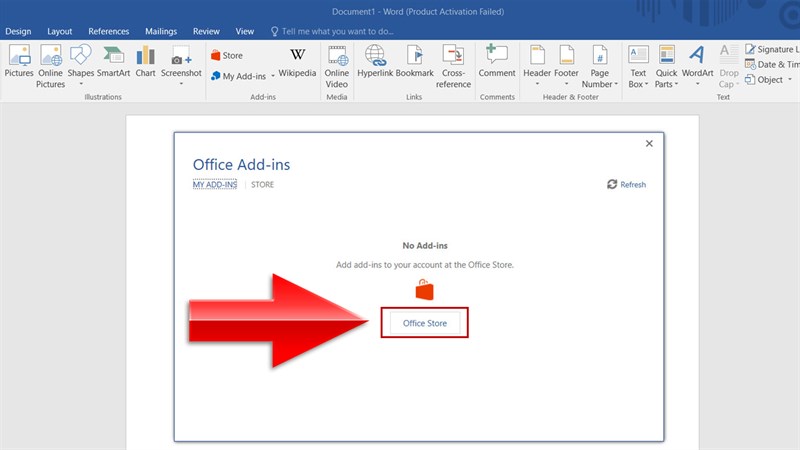This screenshot has height=450, width=800.
Task: Insert Date & Time
Action: [772, 64]
